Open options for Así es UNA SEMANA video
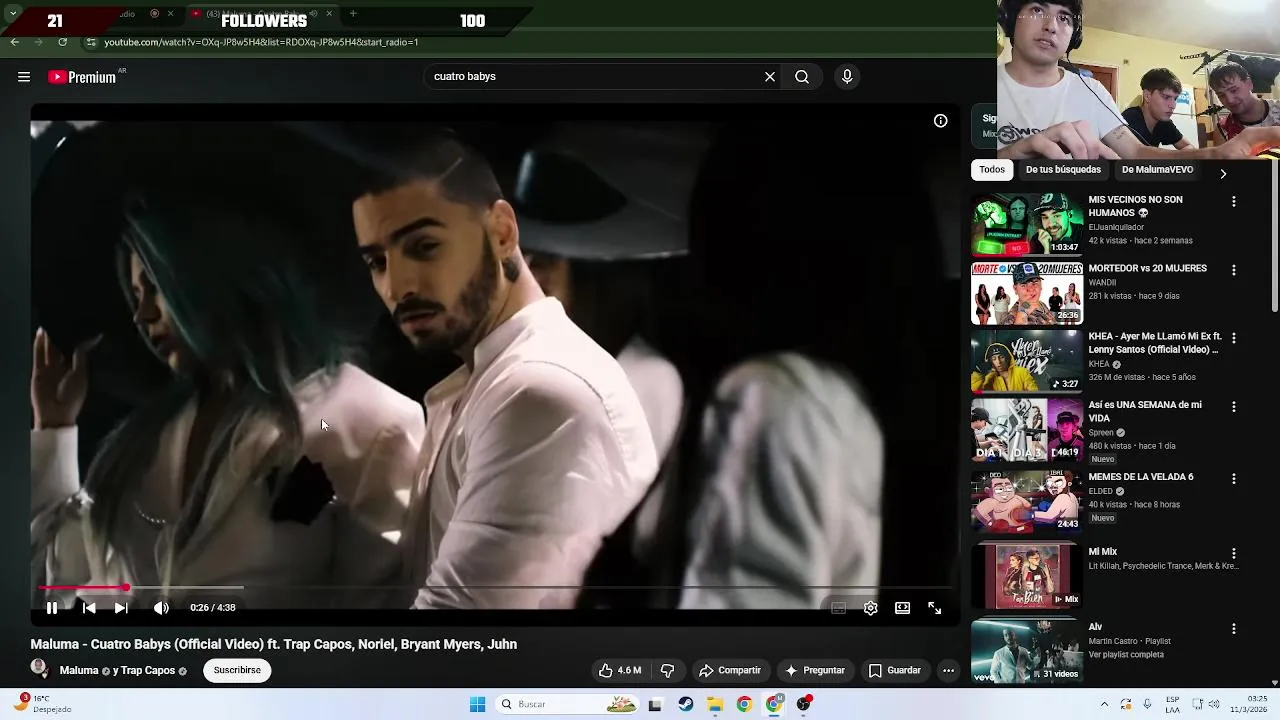 tap(1234, 407)
